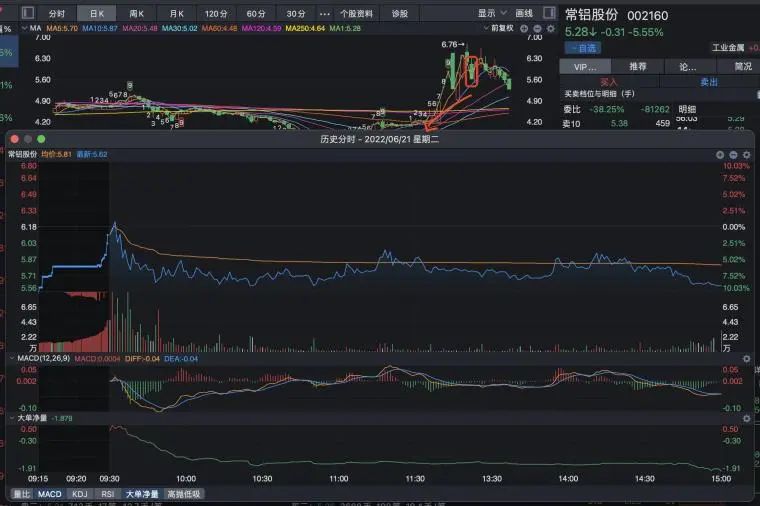760x506 pixels.
Task: Select the 大单净量 indicator tab at the bottom
Action: pos(142,494)
